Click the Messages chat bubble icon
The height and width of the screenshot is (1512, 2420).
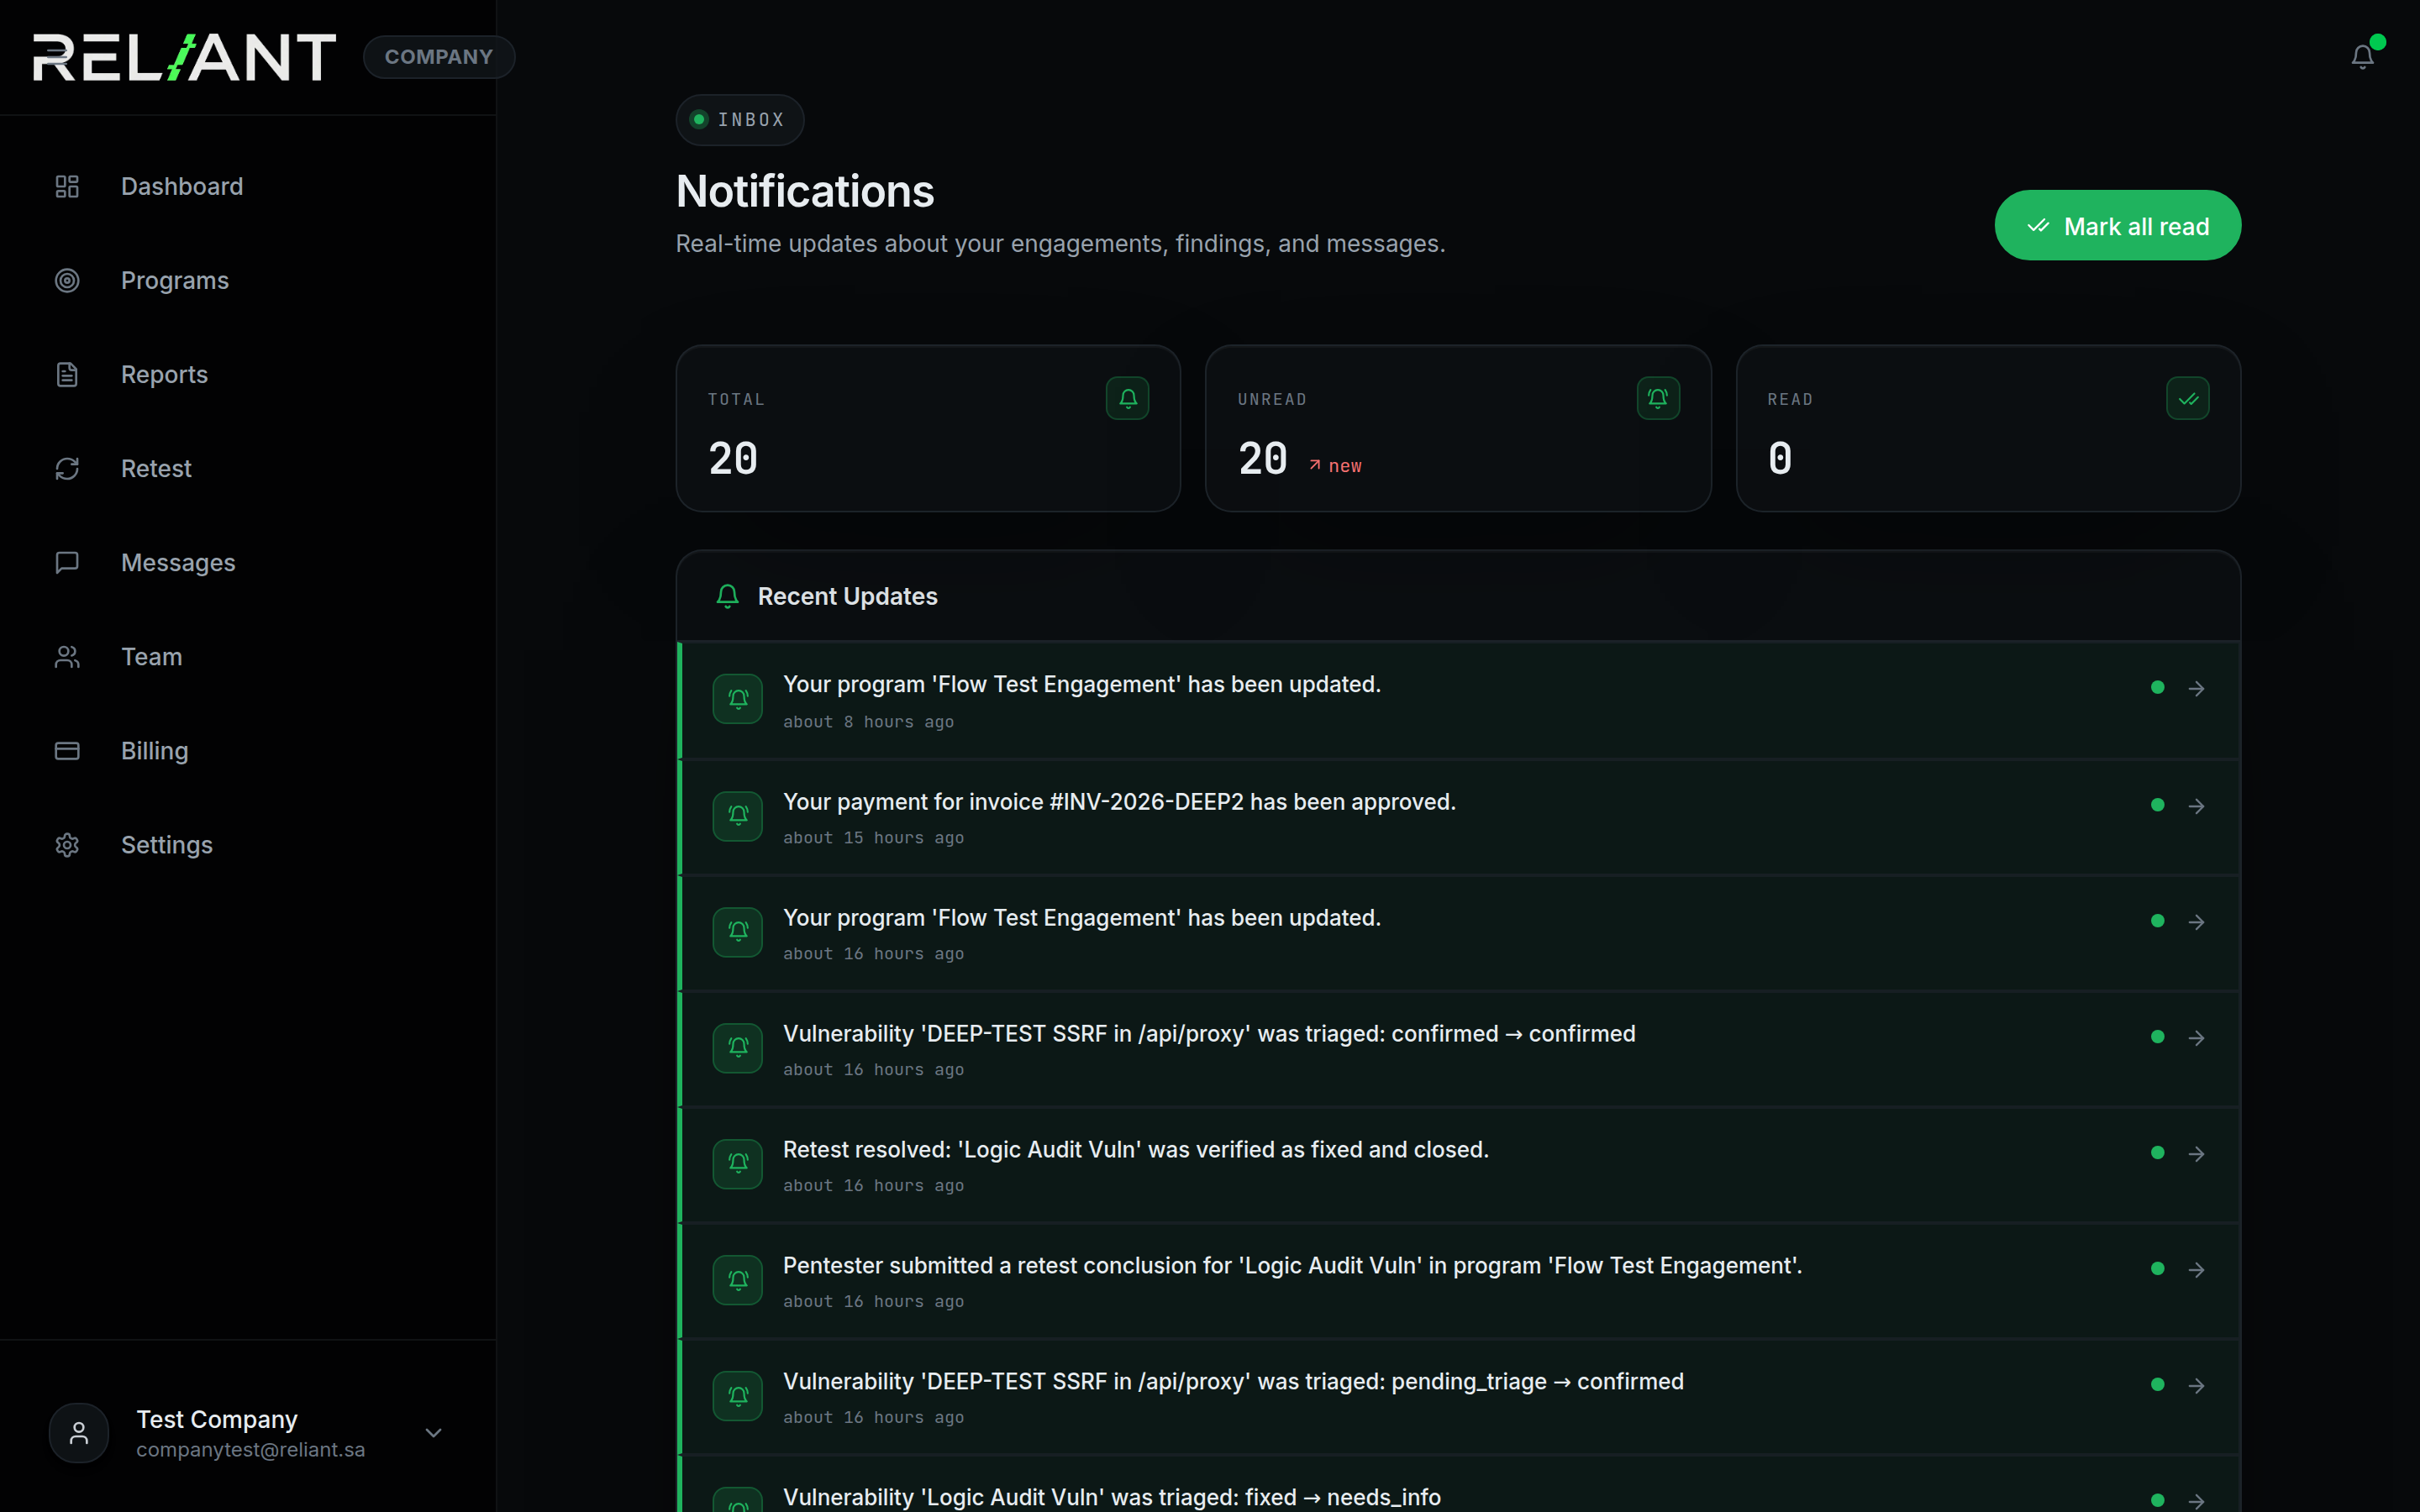67,563
